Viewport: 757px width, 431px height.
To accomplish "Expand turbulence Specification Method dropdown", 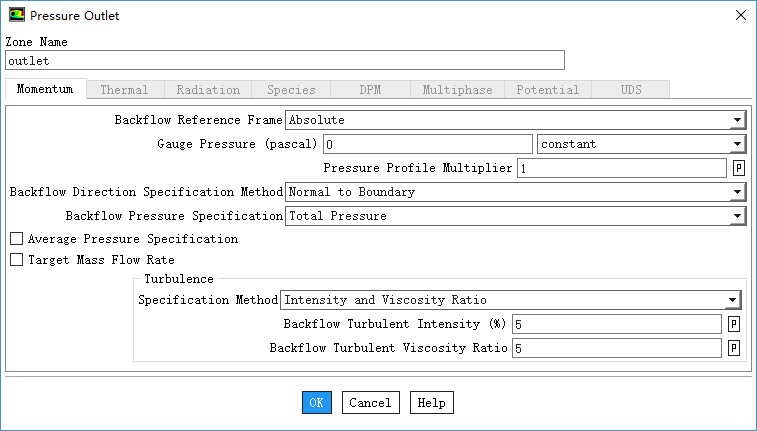I will tap(510, 300).
